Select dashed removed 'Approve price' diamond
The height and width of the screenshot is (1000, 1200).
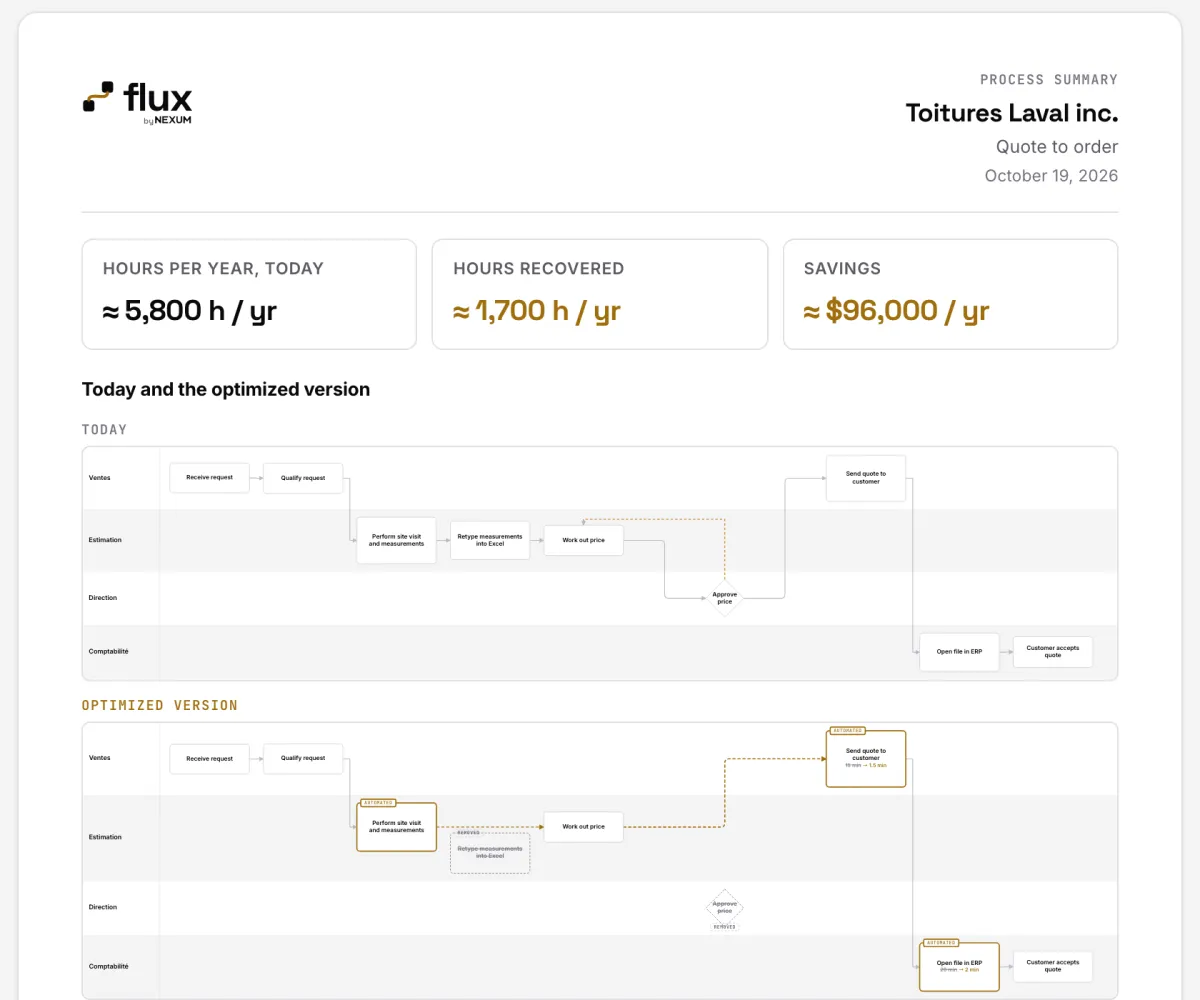(724, 908)
